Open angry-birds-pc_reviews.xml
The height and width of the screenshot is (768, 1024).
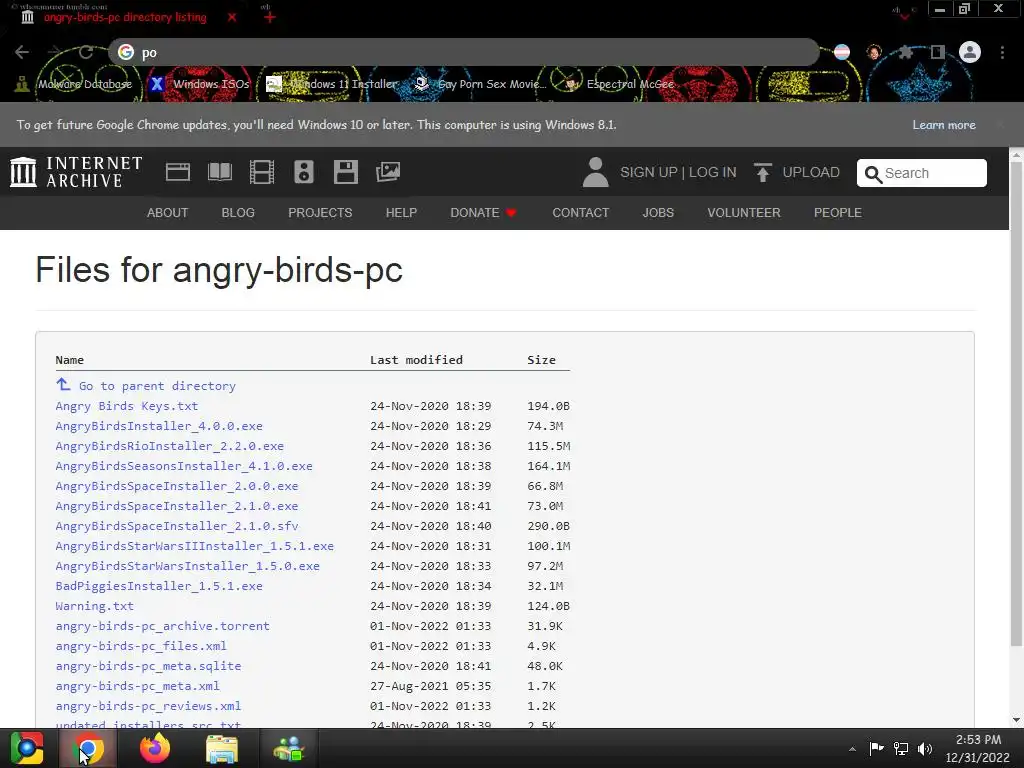[x=148, y=706]
